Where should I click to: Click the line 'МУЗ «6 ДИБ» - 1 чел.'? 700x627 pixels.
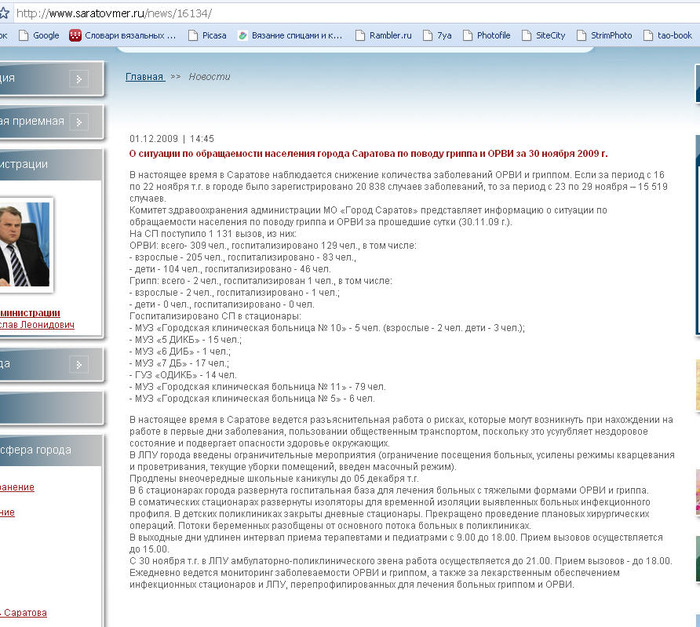pos(180,351)
